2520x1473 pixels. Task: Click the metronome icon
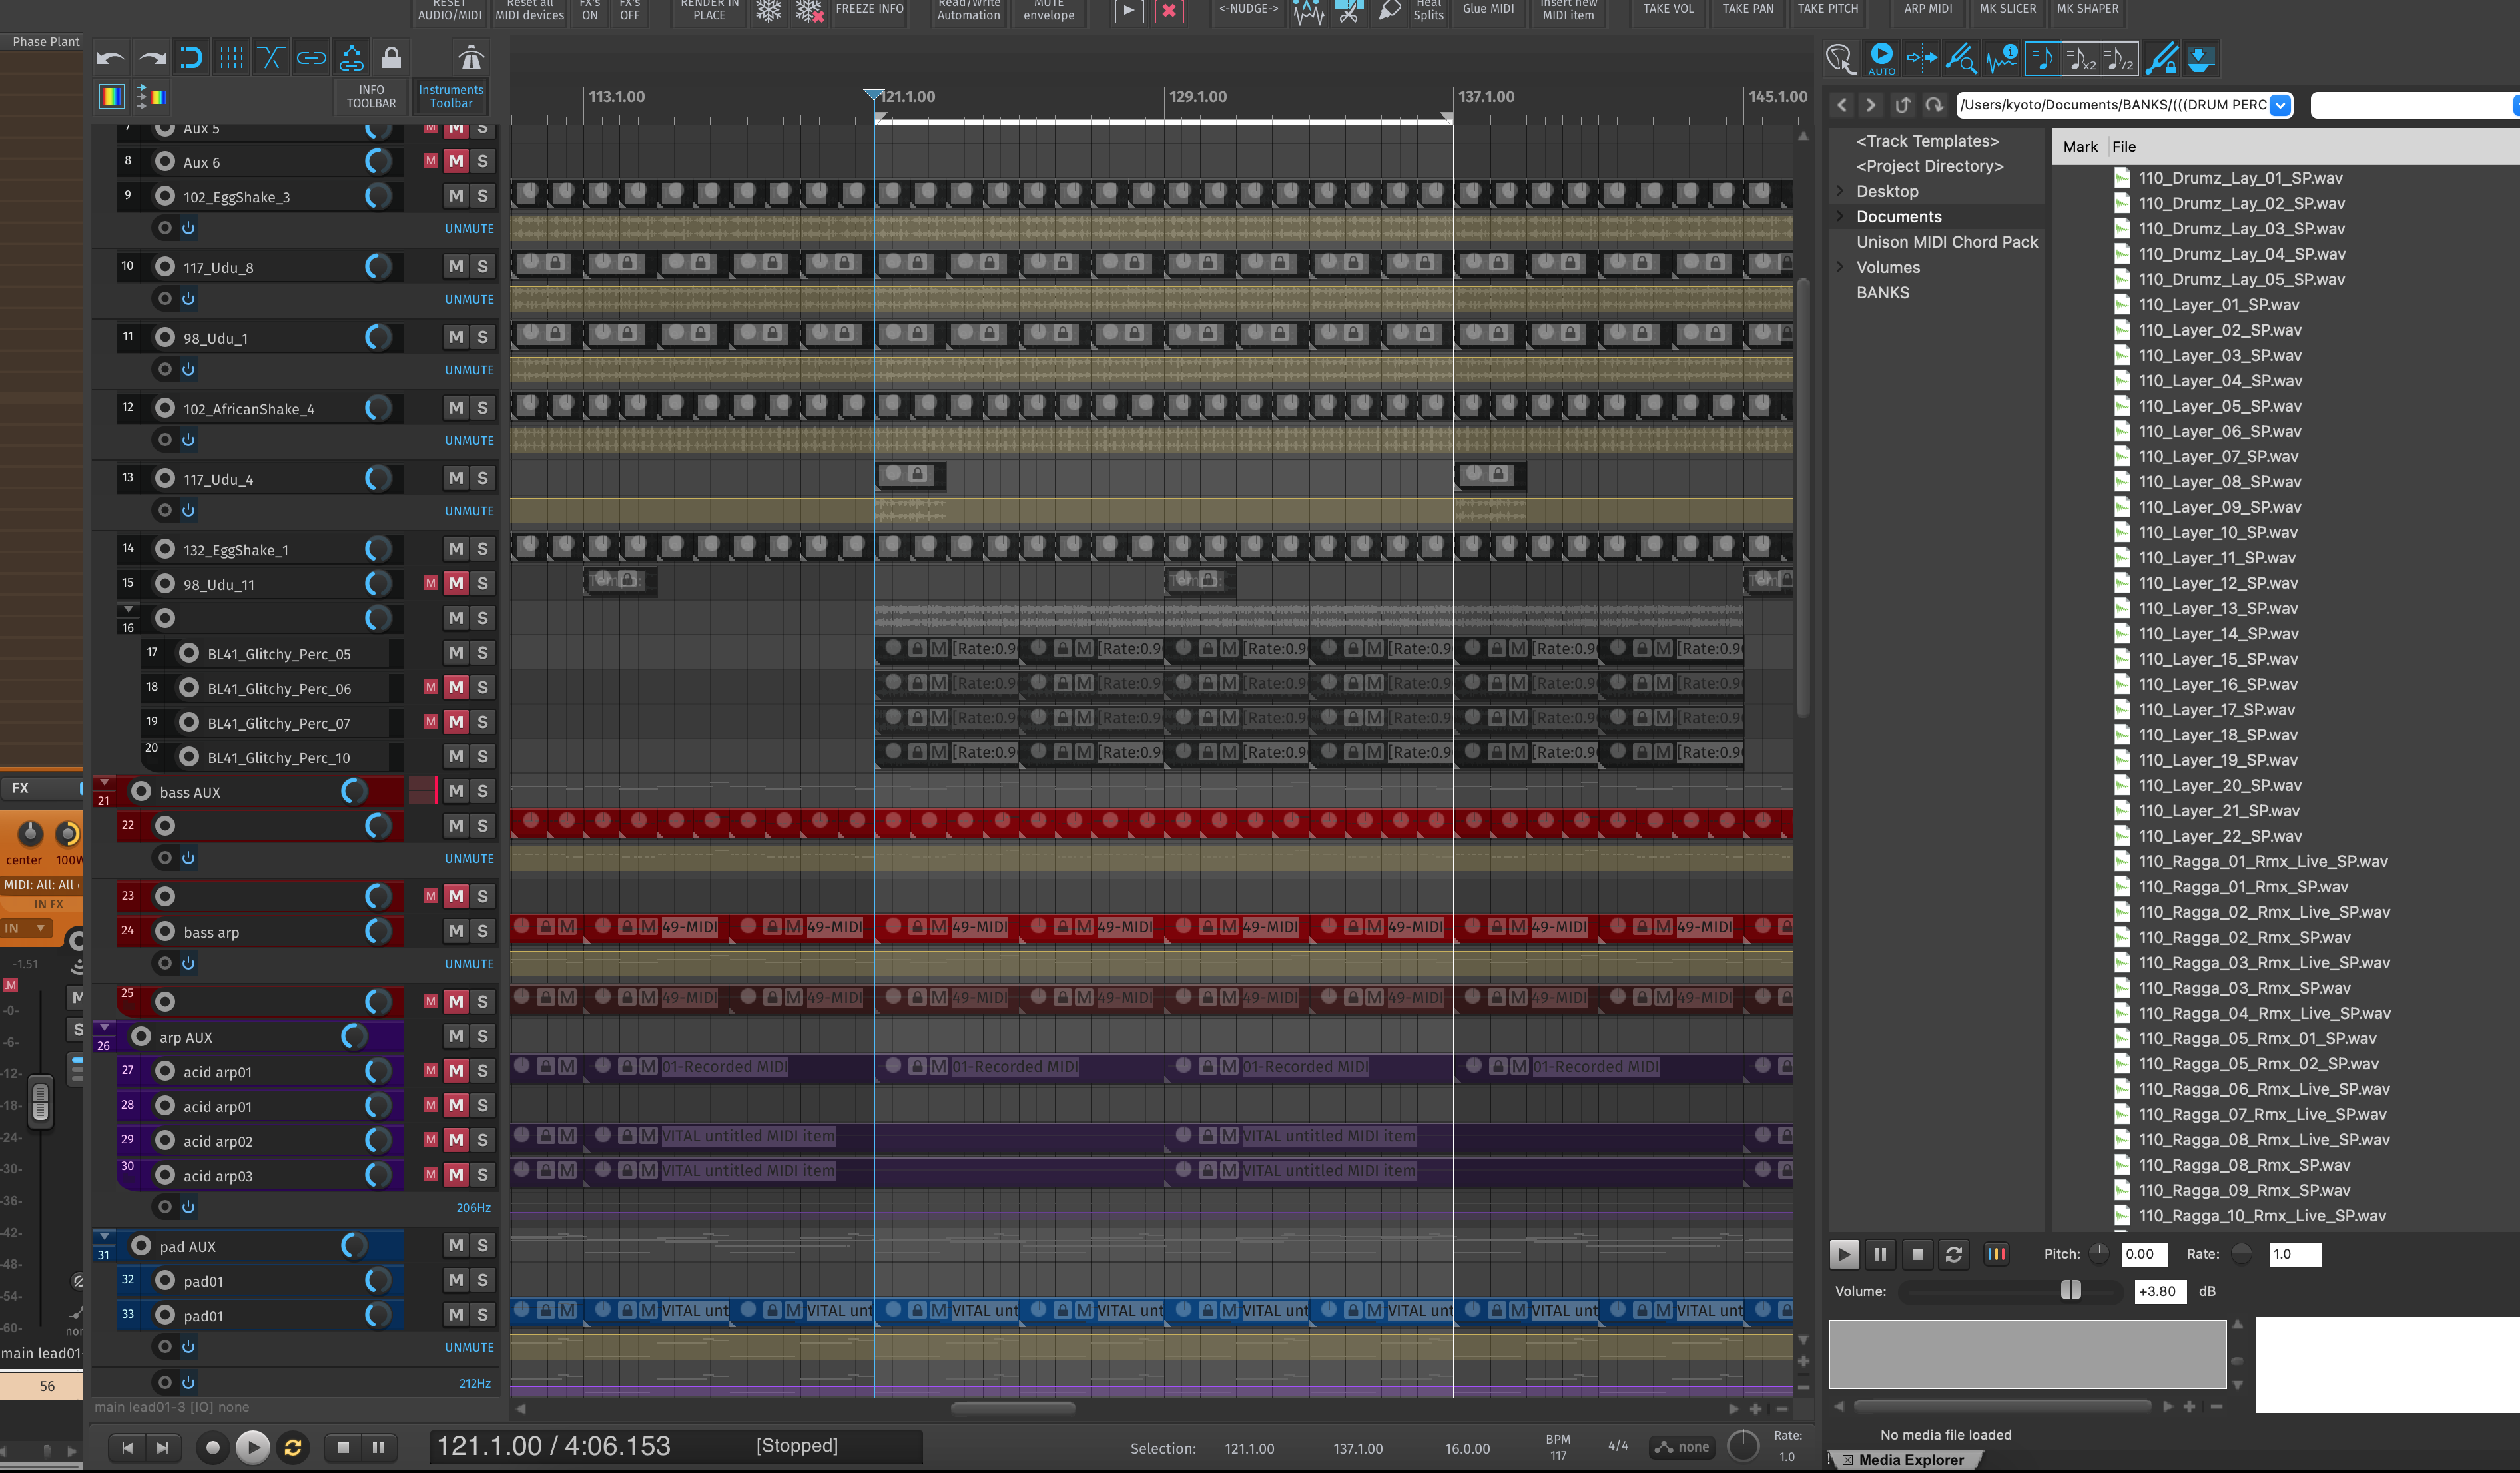pyautogui.click(x=470, y=57)
